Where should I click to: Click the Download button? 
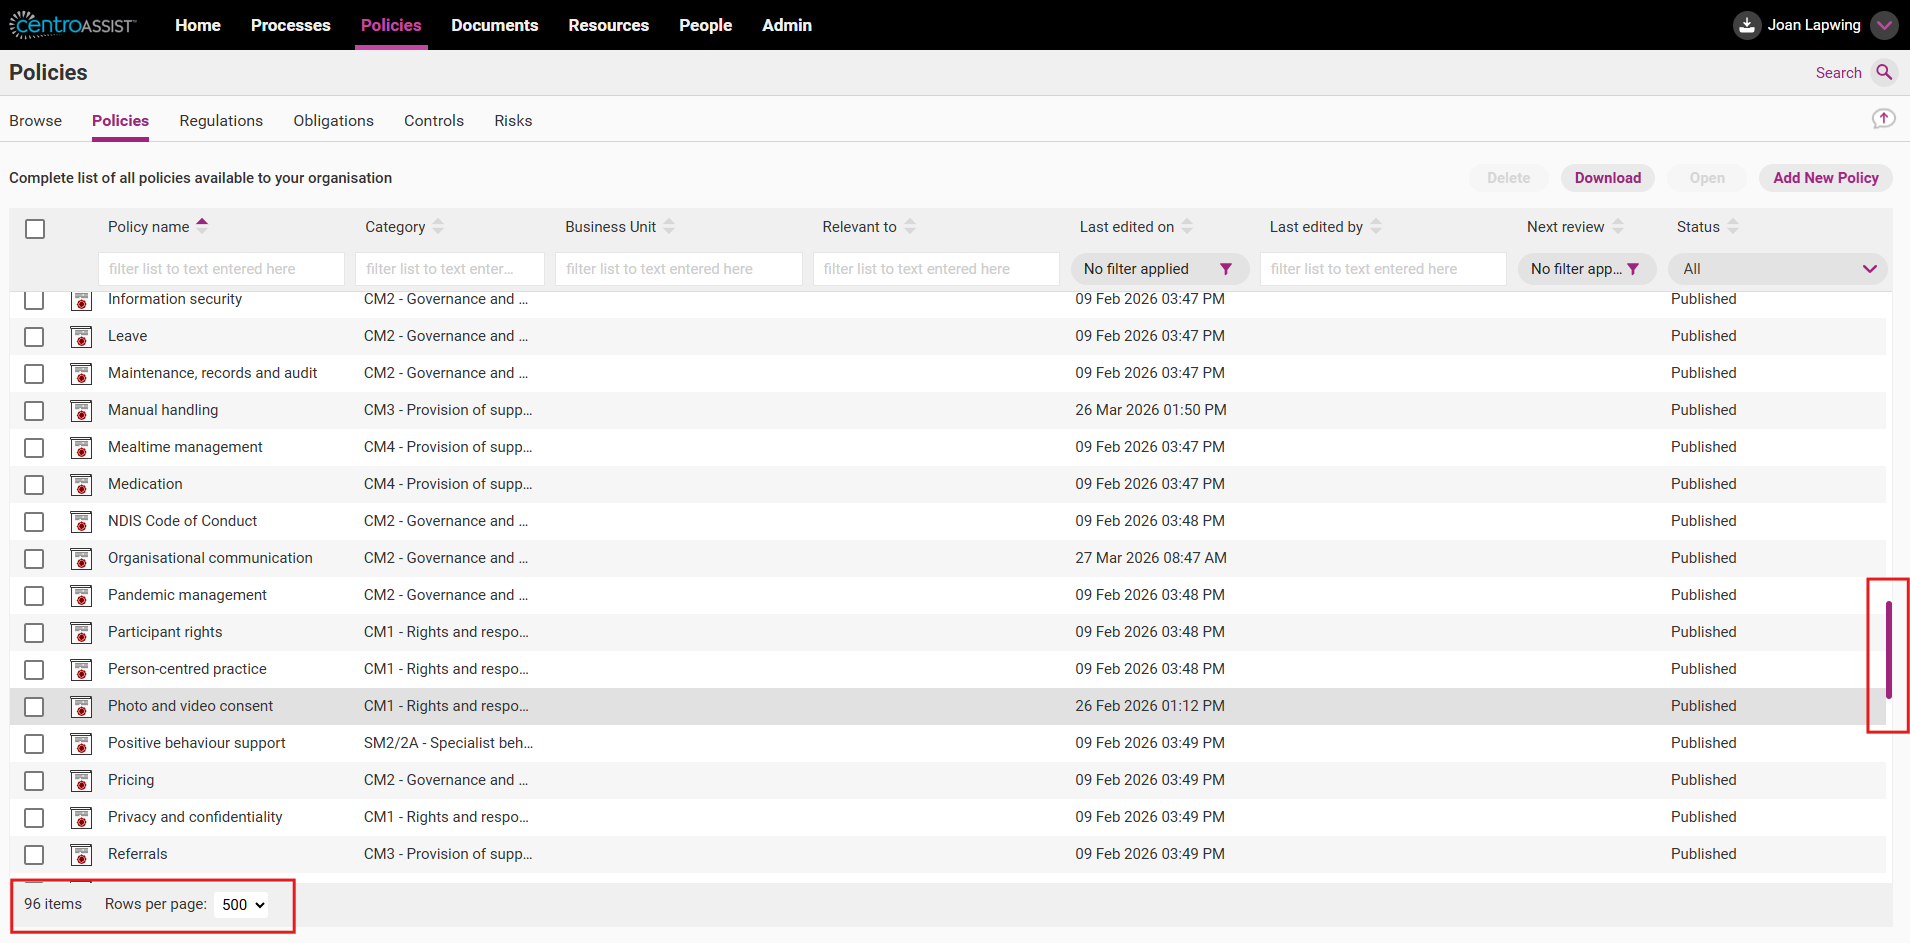[x=1608, y=178]
